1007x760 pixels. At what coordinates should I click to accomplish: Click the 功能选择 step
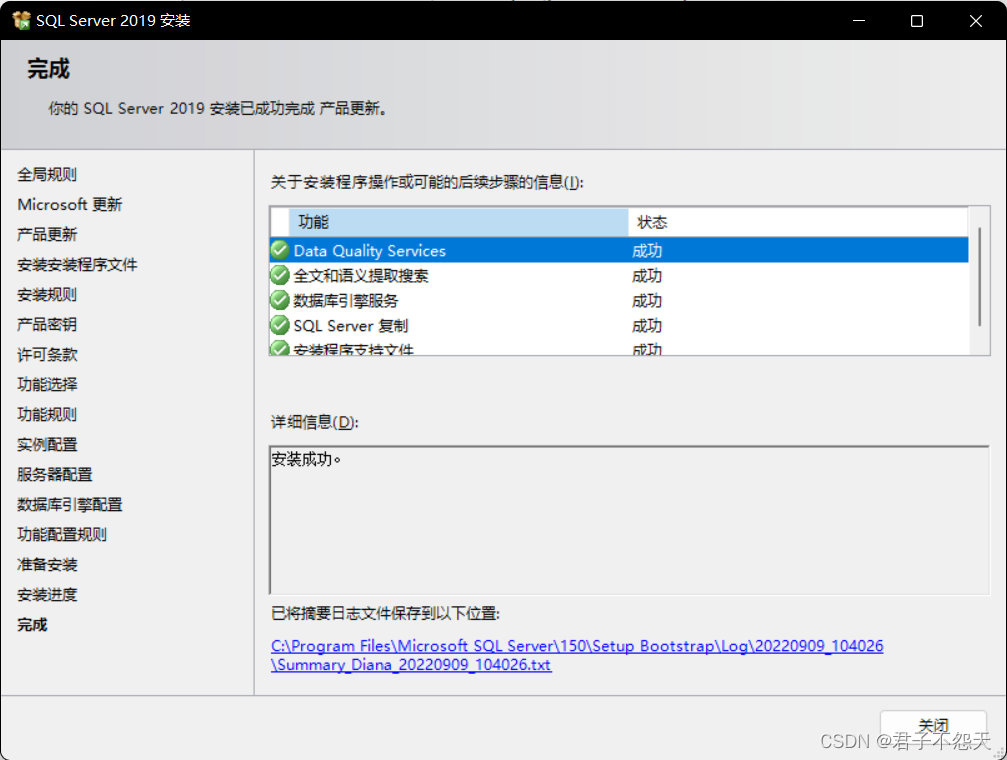click(x=47, y=384)
